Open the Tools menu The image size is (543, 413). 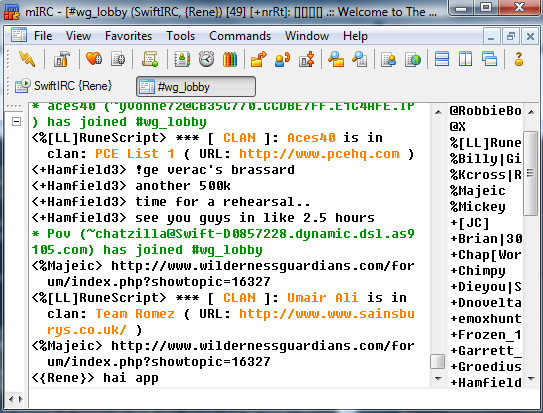[180, 36]
